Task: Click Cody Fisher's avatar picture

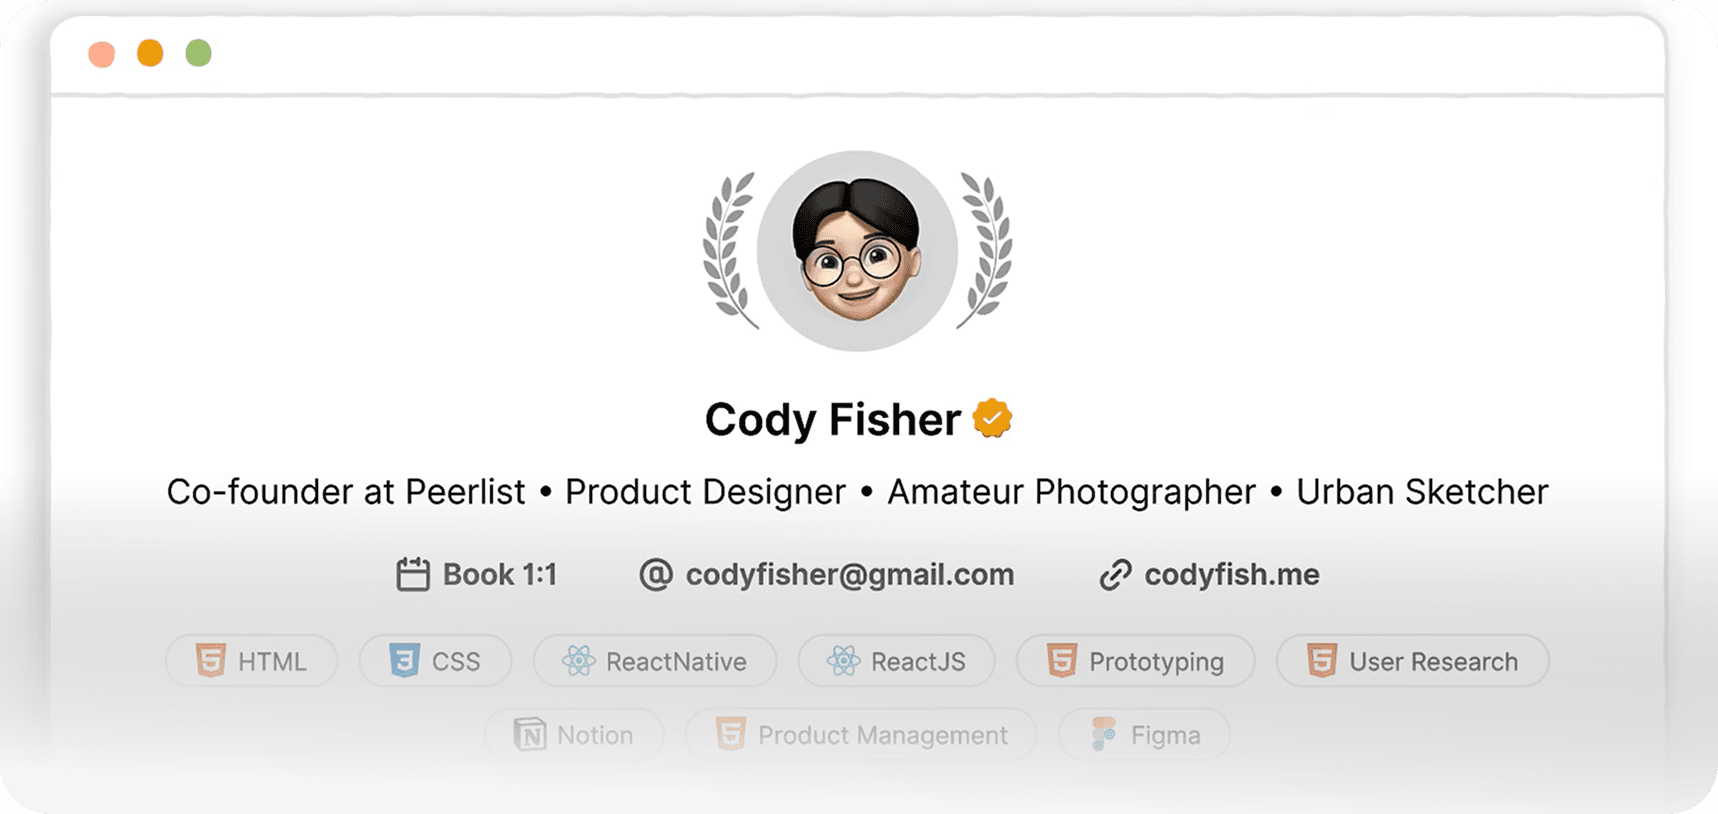Action: coord(857,251)
